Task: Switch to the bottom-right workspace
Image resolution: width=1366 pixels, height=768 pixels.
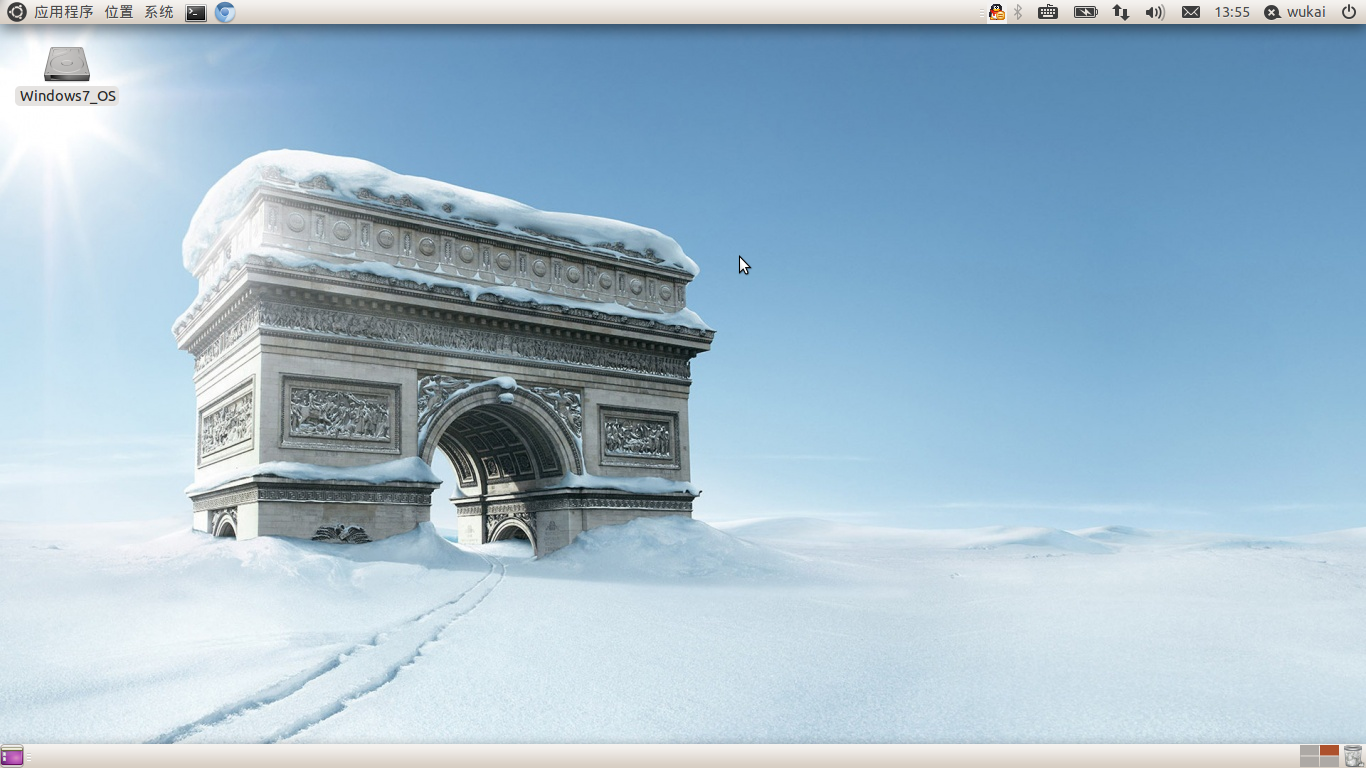Action: 1329,762
